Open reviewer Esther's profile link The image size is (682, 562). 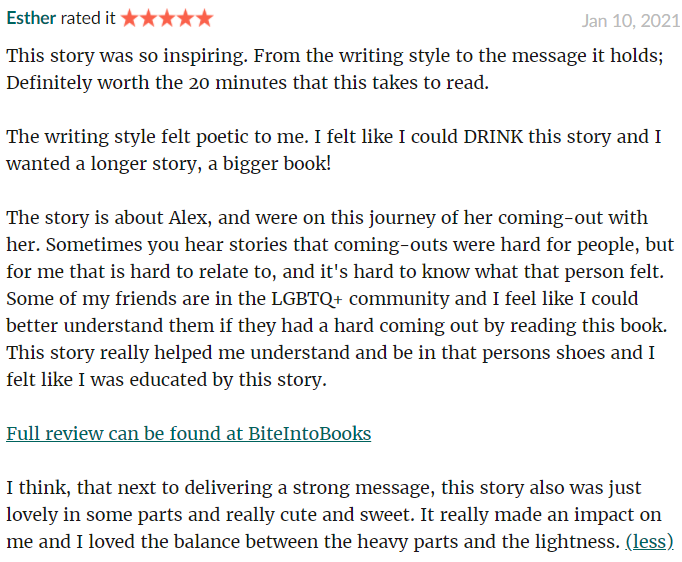pos(31,19)
